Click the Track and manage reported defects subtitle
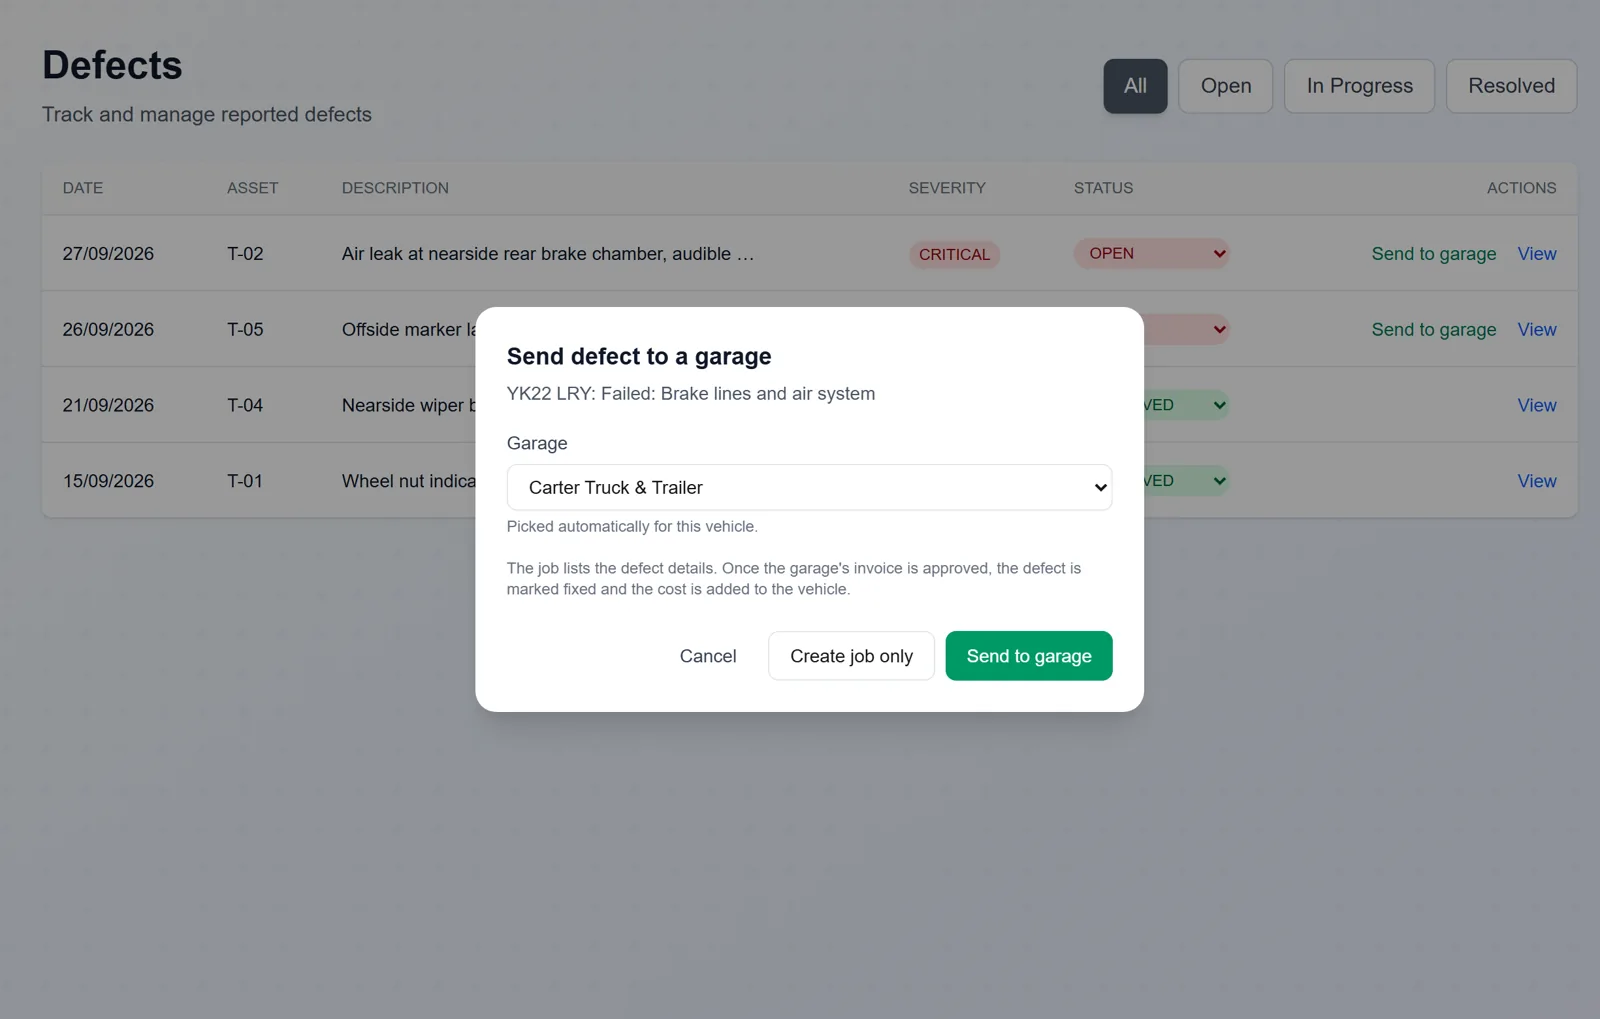1600x1019 pixels. (207, 114)
